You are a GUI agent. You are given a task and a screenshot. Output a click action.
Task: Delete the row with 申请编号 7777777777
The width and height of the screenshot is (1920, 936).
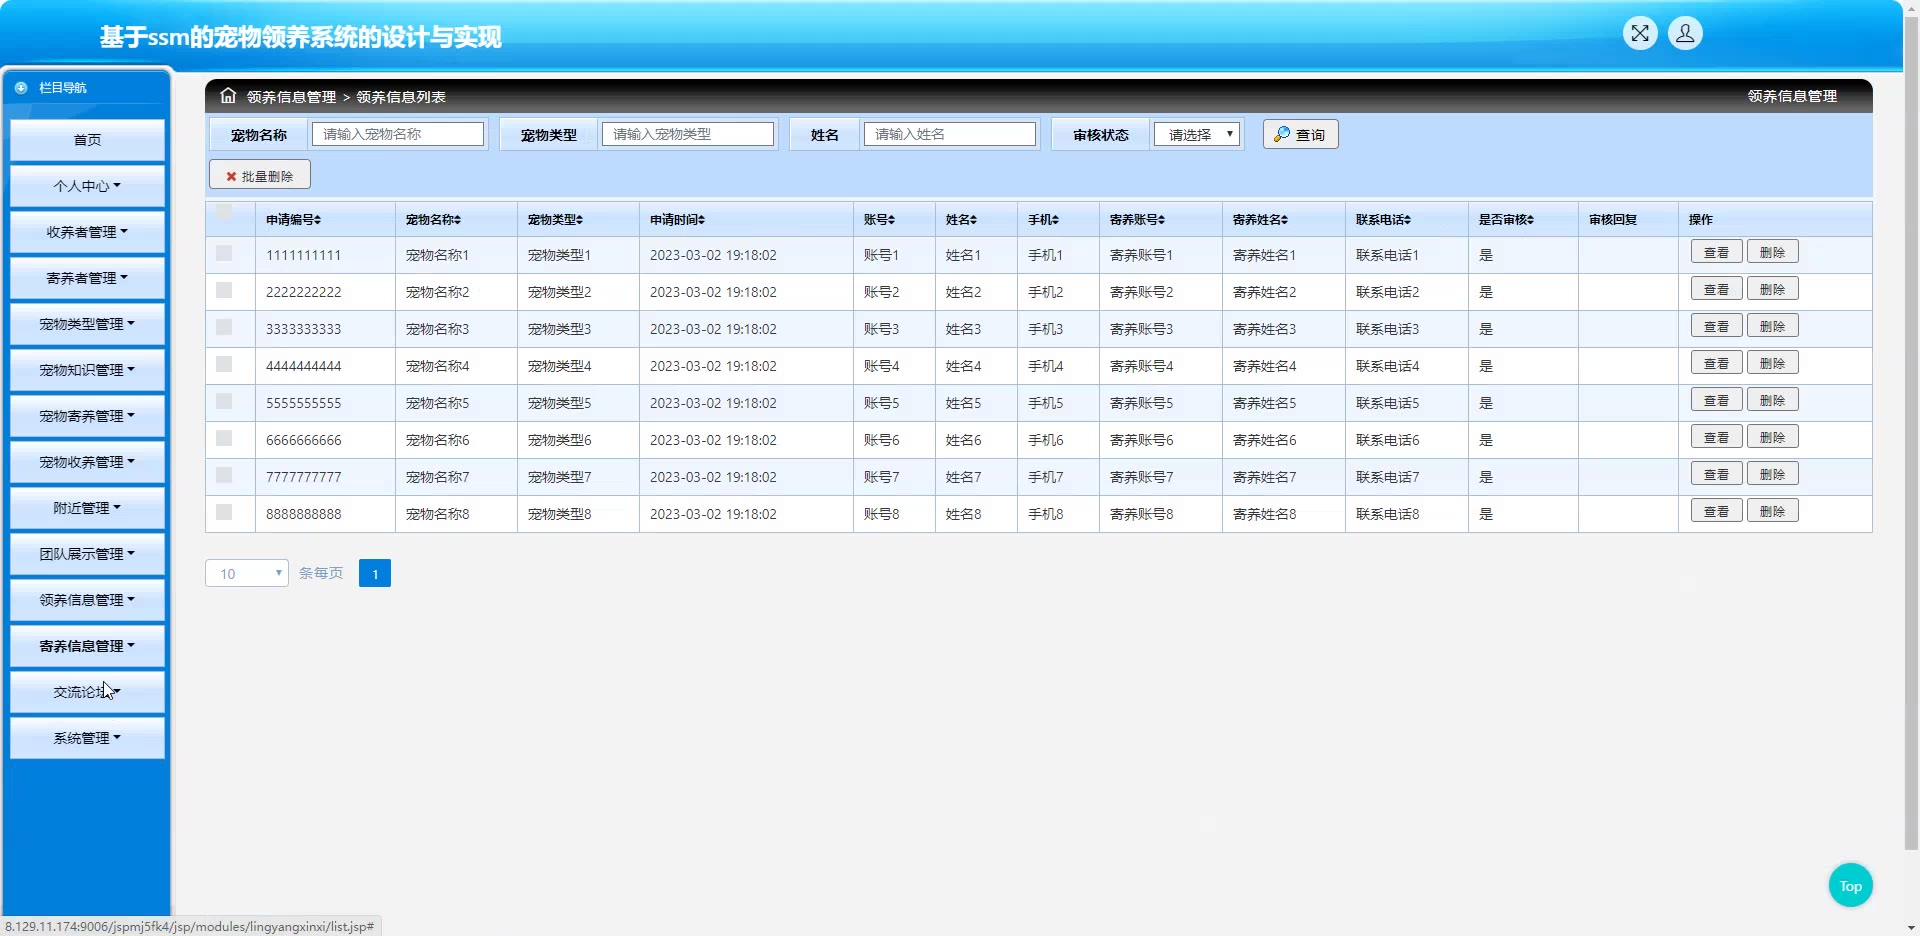coord(1772,474)
